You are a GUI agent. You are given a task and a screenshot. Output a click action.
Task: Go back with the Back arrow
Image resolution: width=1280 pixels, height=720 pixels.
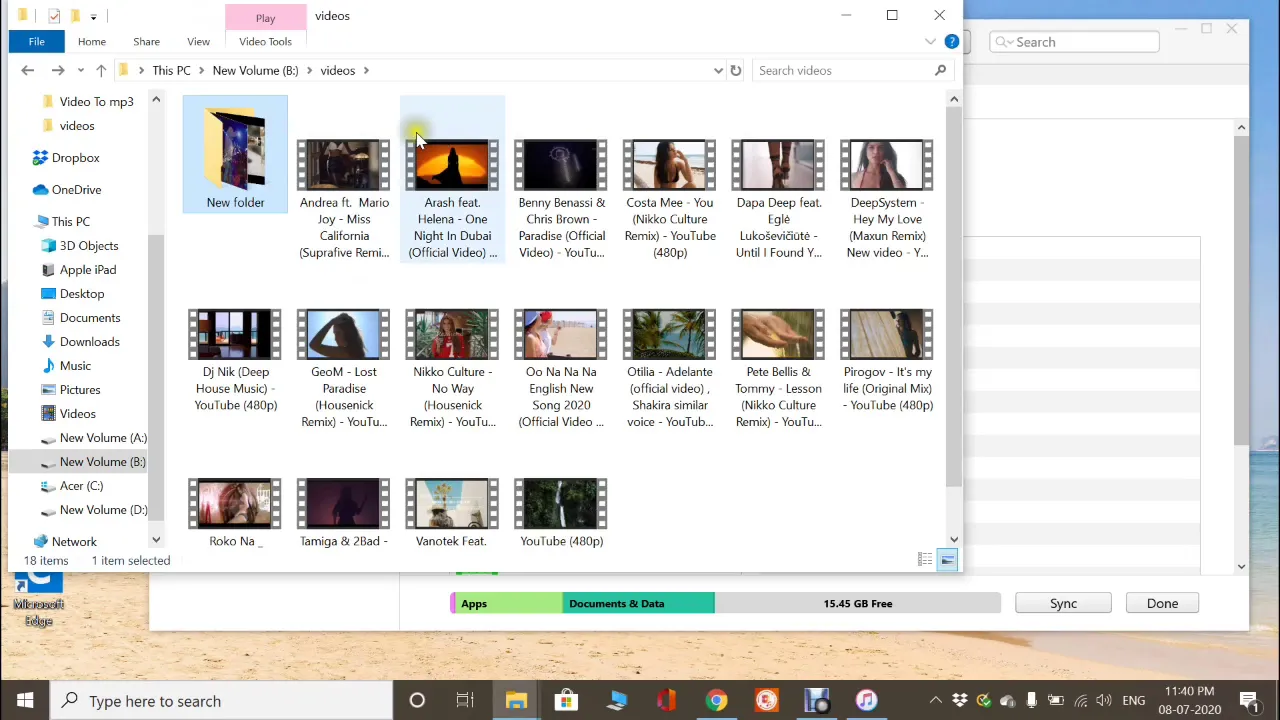(x=28, y=70)
